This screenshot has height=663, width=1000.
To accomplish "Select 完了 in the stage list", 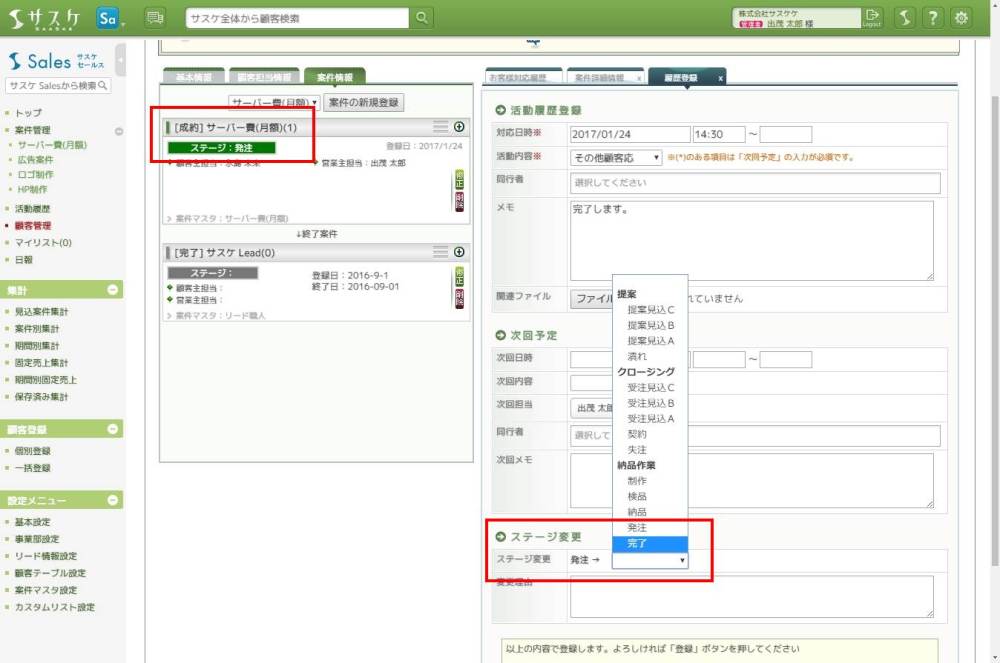I will point(637,543).
